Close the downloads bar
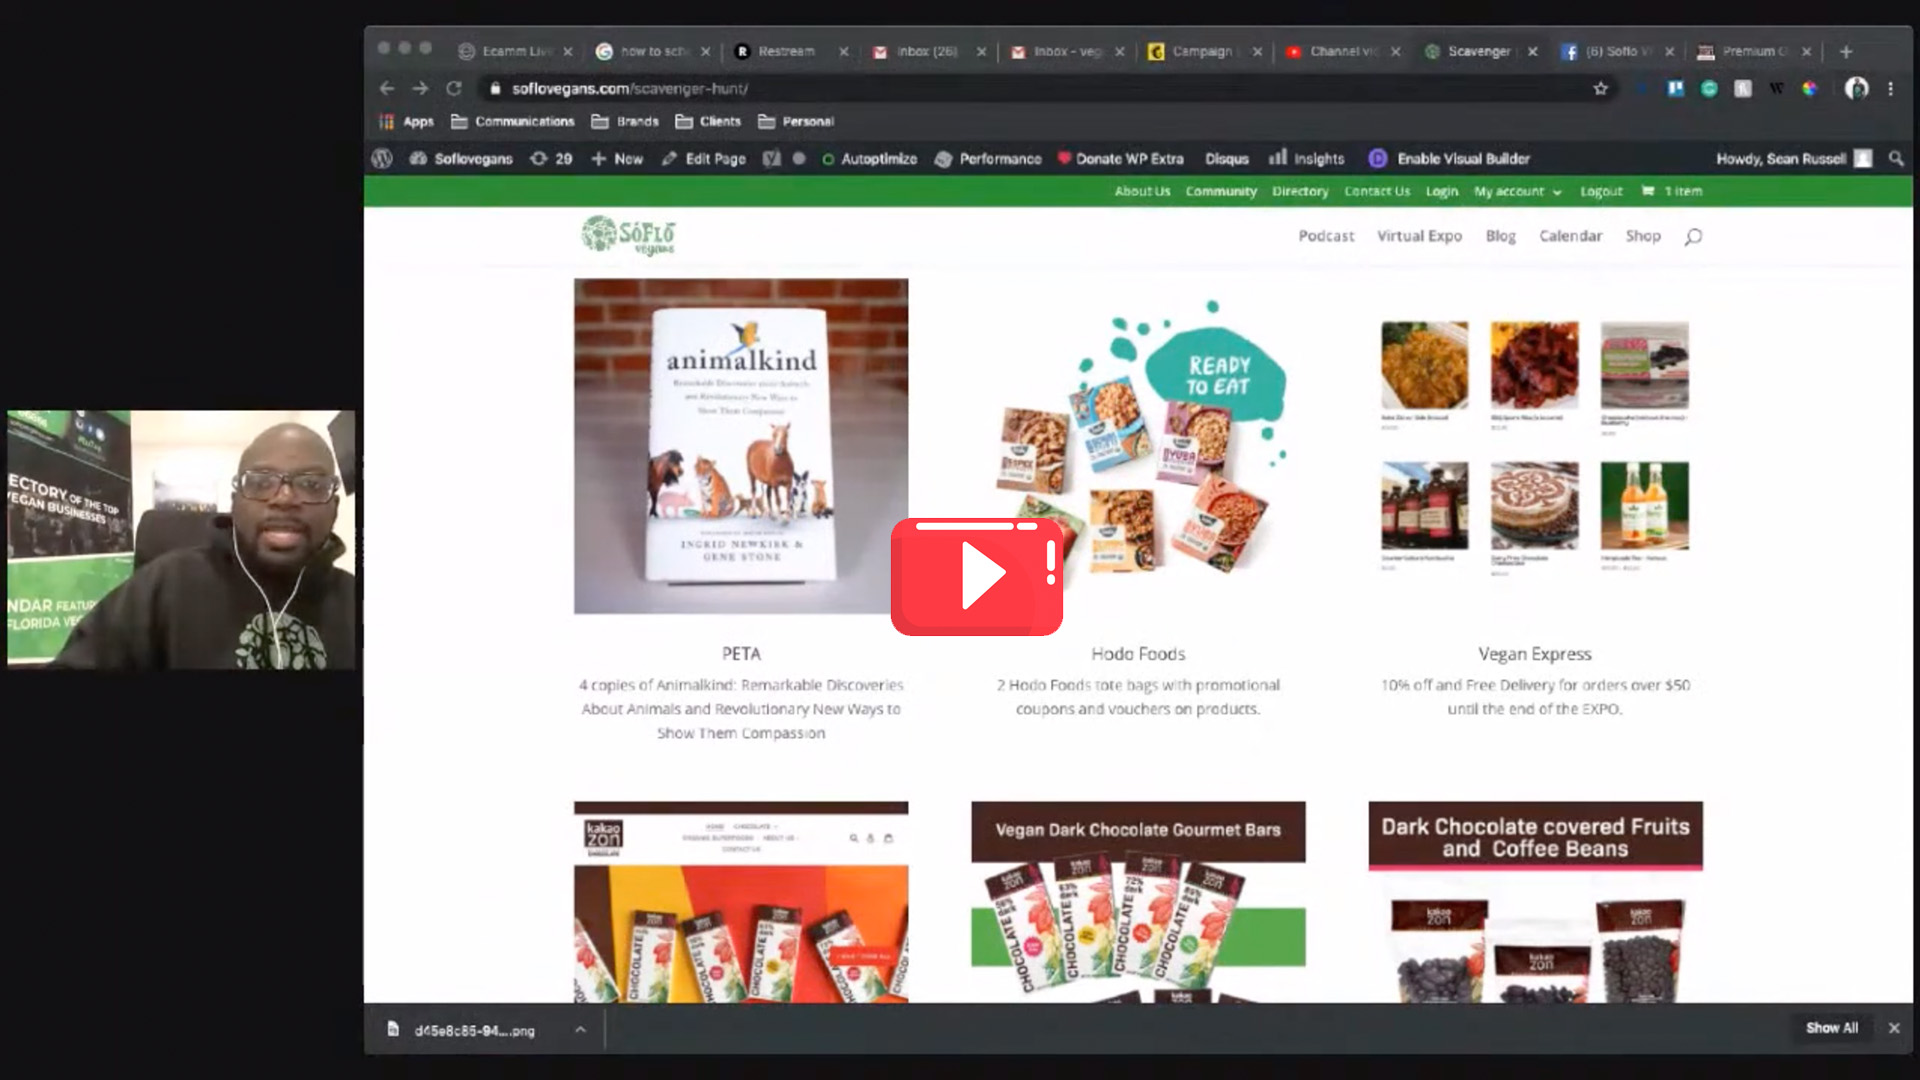 coord(1894,1028)
